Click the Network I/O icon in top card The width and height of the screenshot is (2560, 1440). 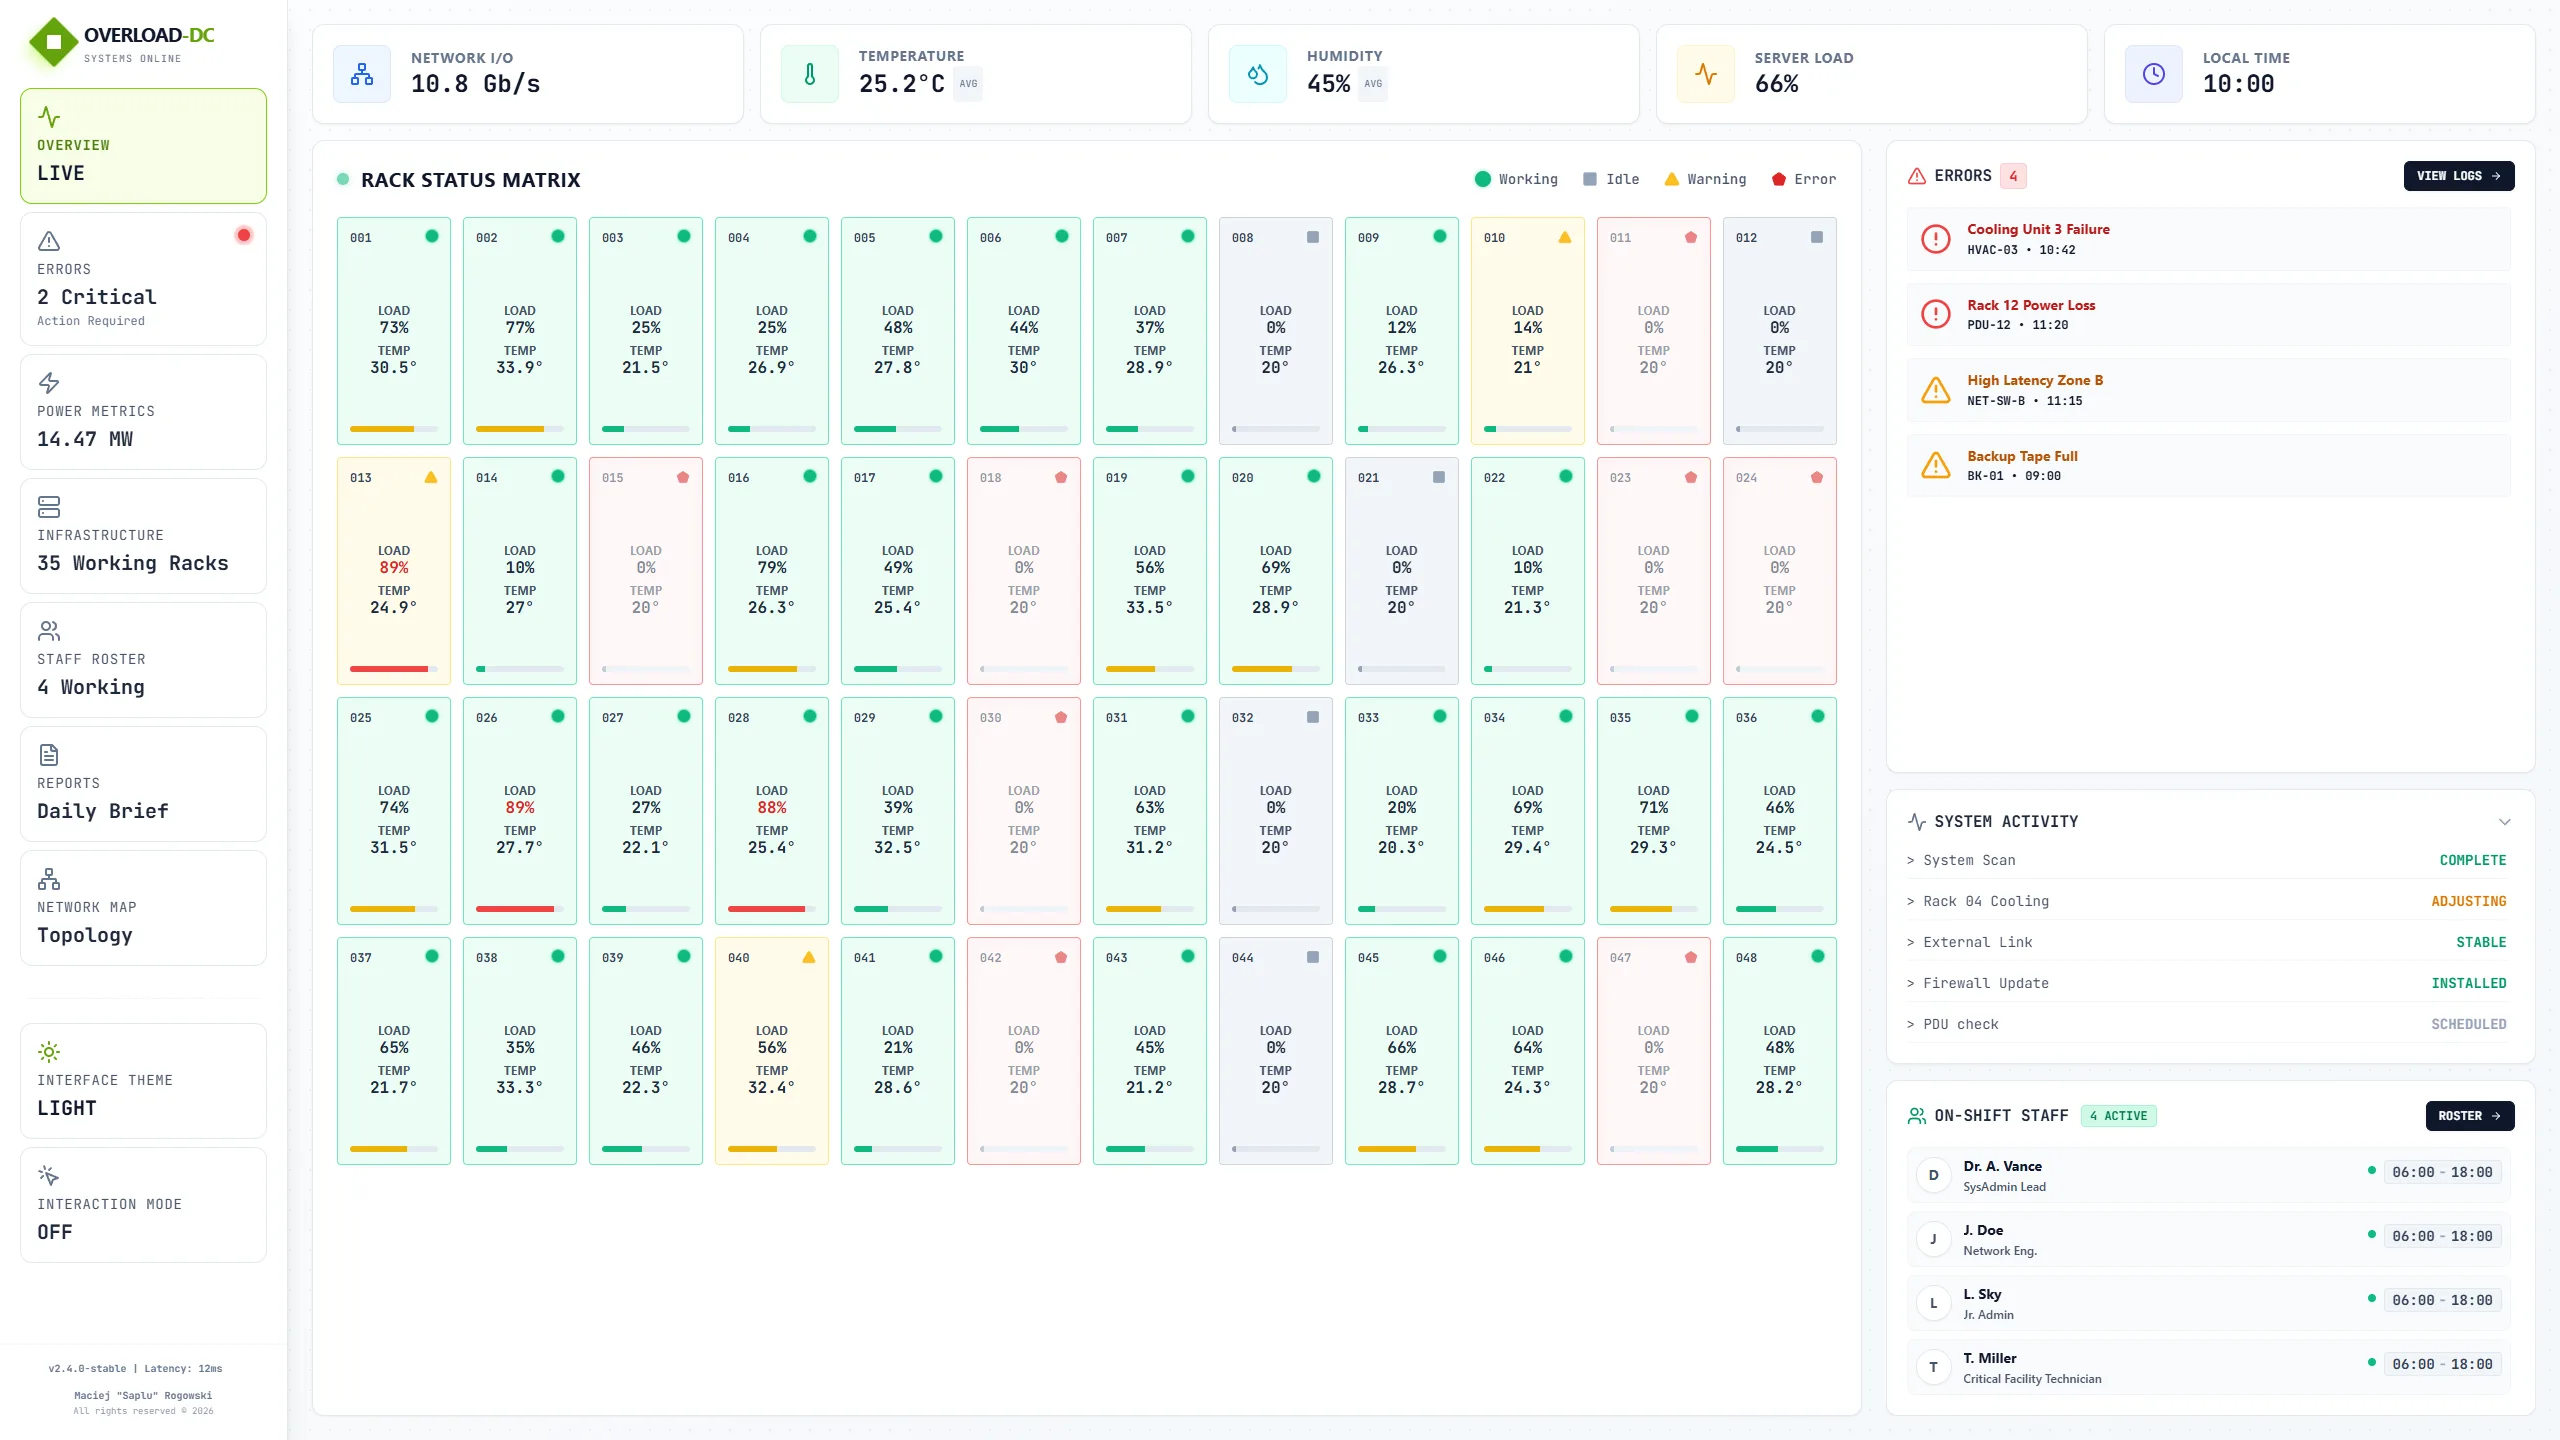coord(362,74)
